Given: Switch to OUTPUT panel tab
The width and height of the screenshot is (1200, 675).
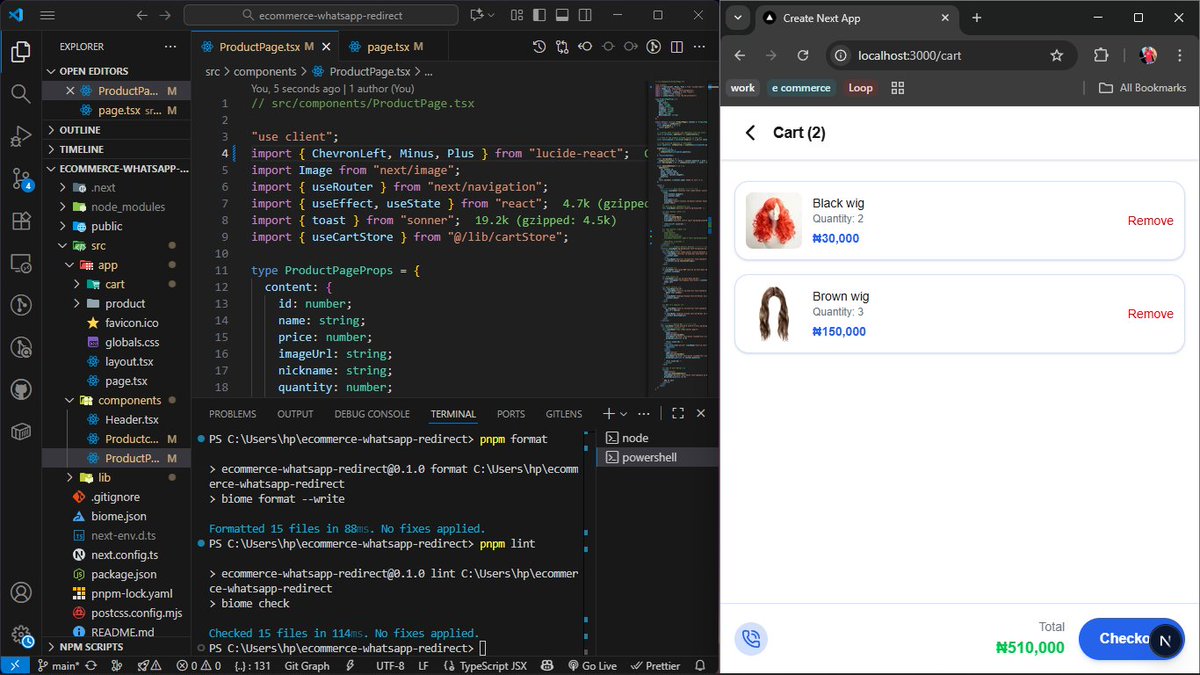Looking at the screenshot, I should [295, 414].
